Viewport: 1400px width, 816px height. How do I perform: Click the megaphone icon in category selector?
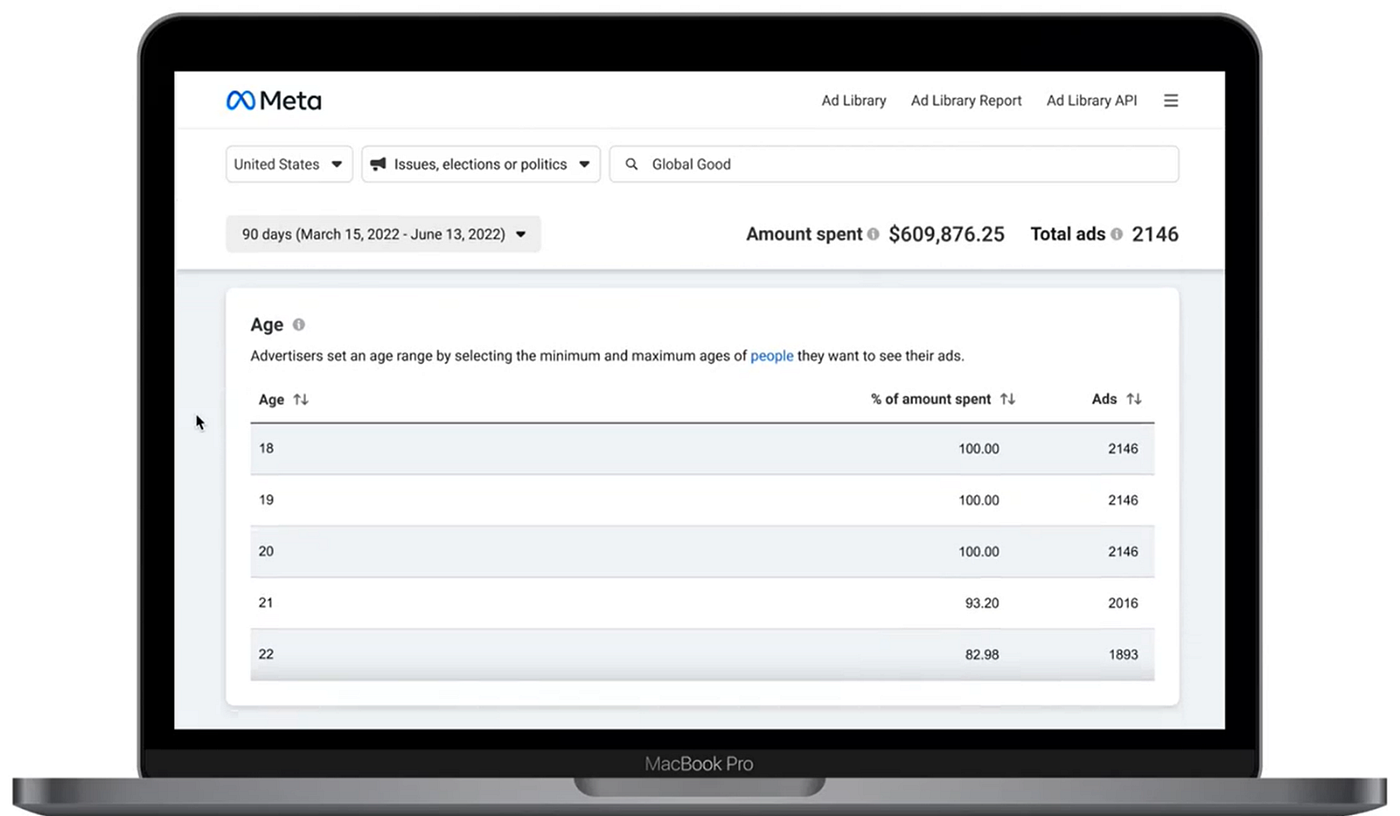click(378, 164)
